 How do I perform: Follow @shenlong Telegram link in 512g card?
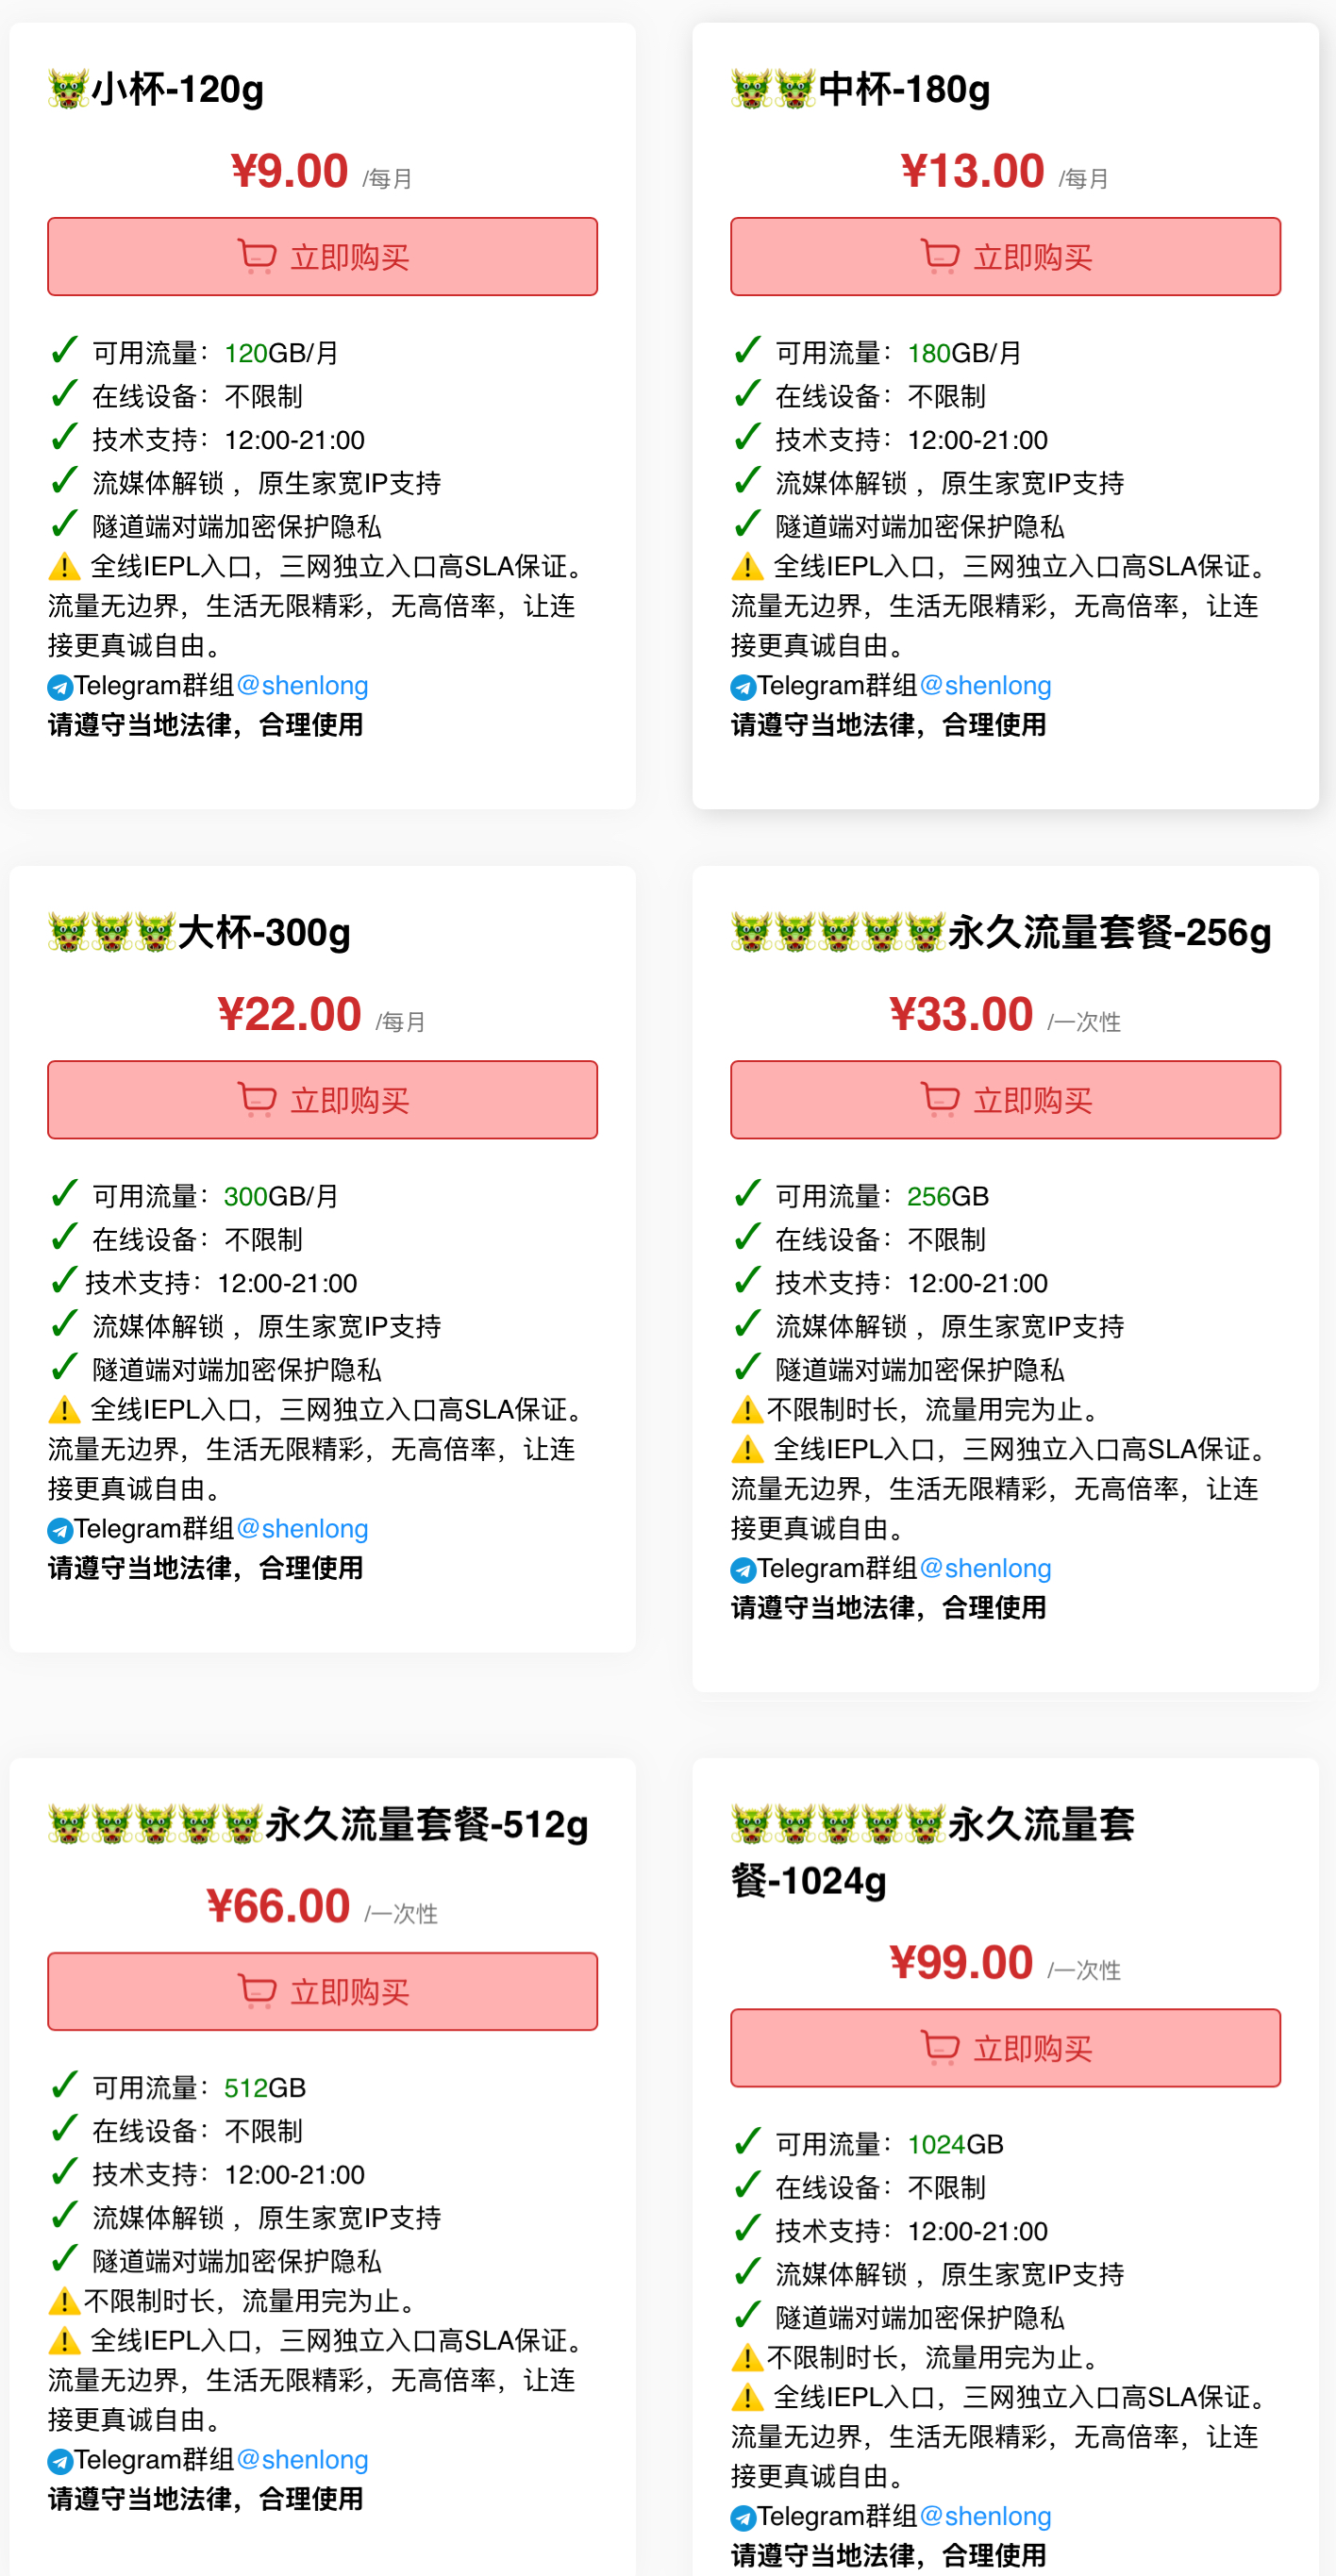(x=302, y=2459)
